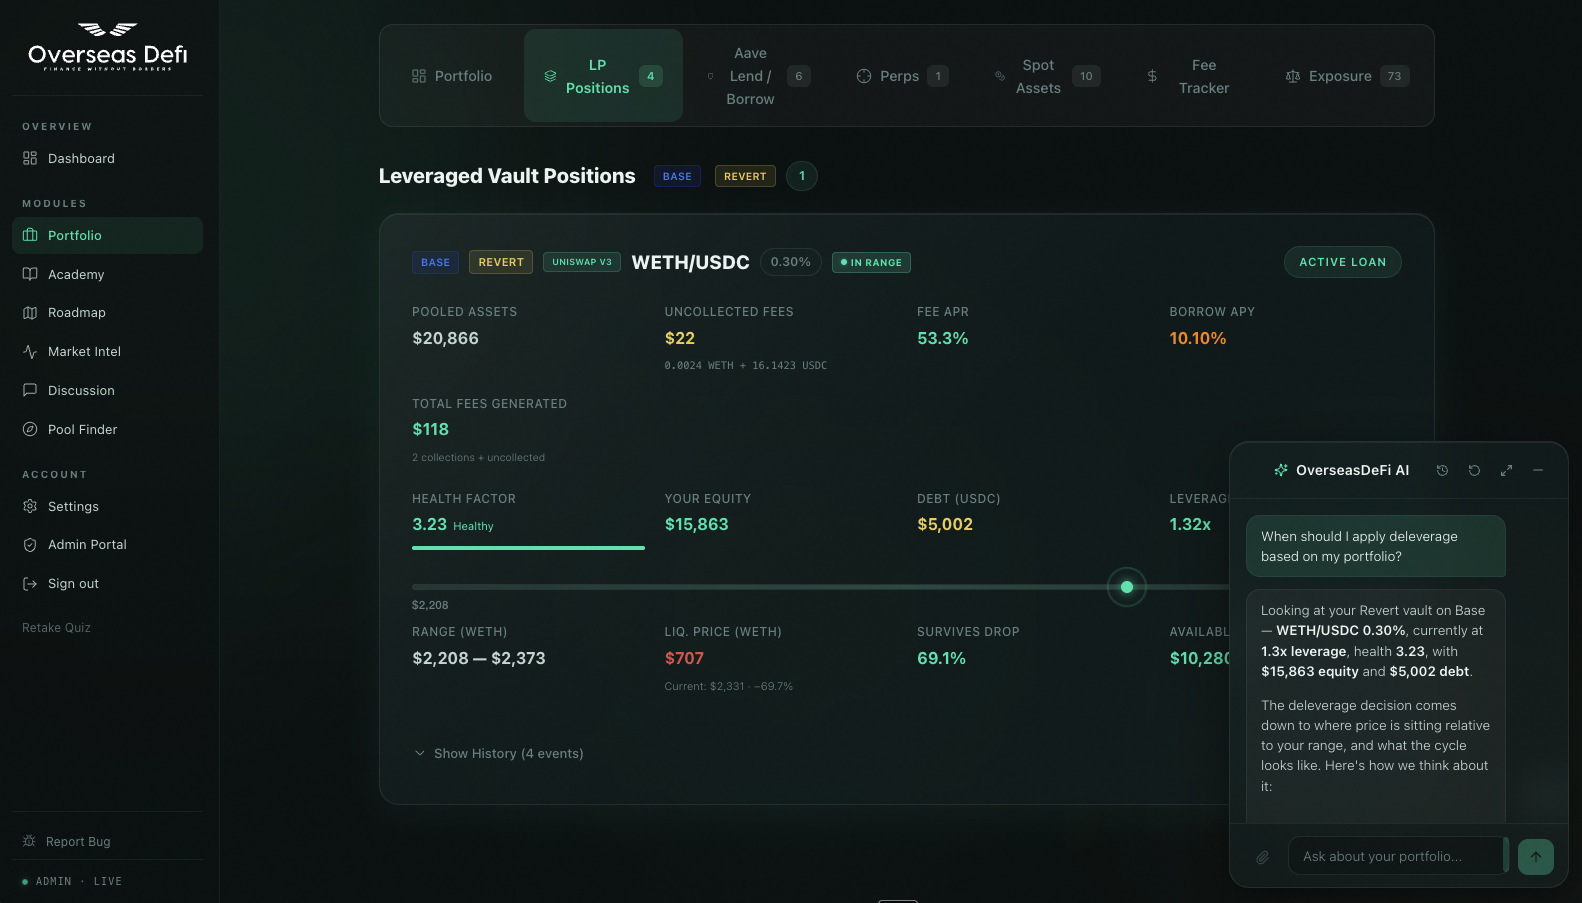
Task: Click the Discussion chat bubble icon
Action: 30,390
